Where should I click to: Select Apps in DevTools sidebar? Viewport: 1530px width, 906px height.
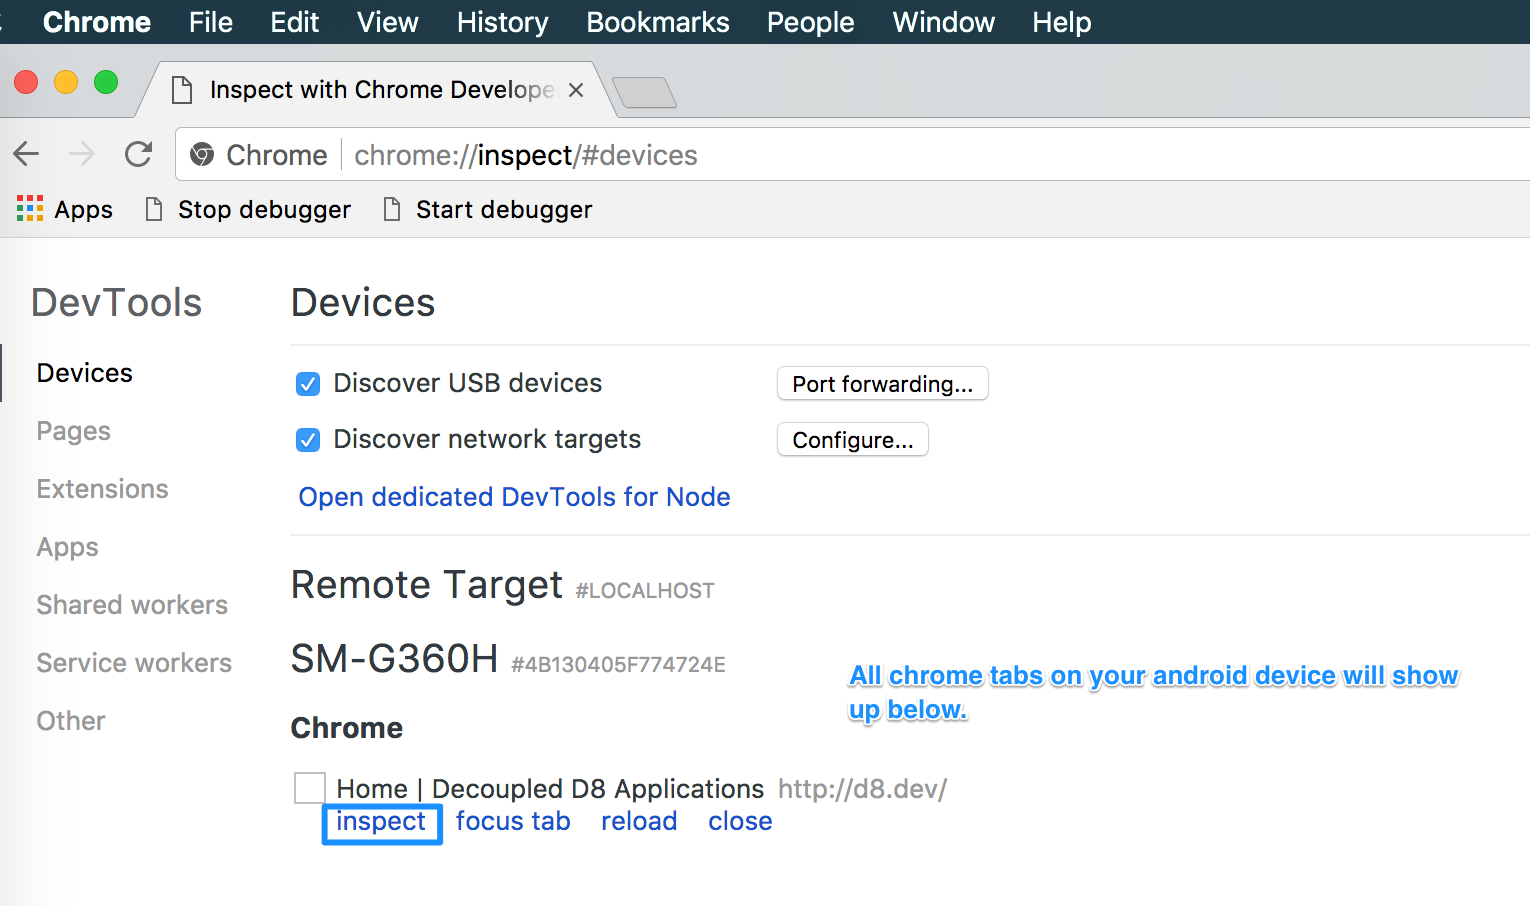click(68, 547)
